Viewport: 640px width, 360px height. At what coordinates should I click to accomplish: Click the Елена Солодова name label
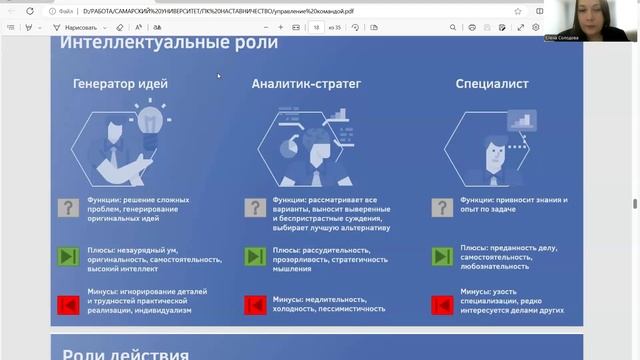(x=562, y=38)
